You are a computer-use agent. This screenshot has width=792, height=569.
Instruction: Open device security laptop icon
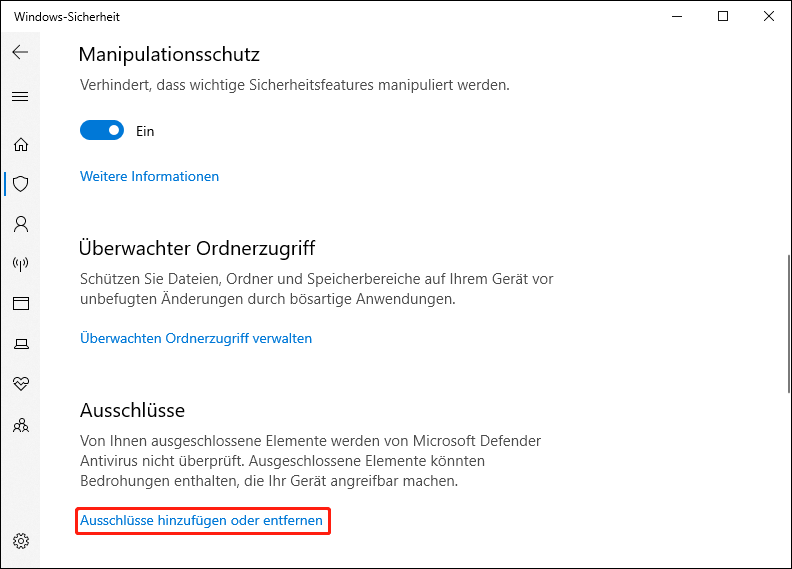point(20,344)
